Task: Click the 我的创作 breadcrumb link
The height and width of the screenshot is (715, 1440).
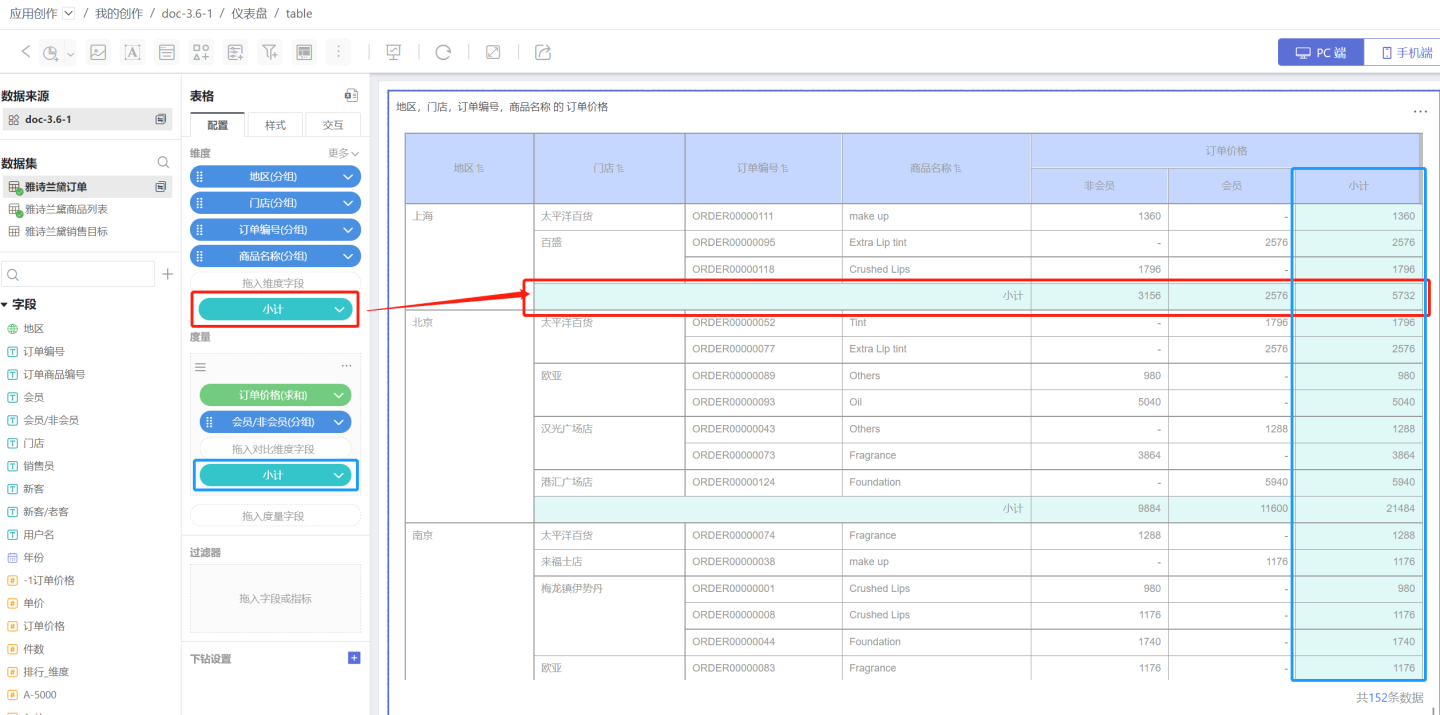Action: pos(119,14)
